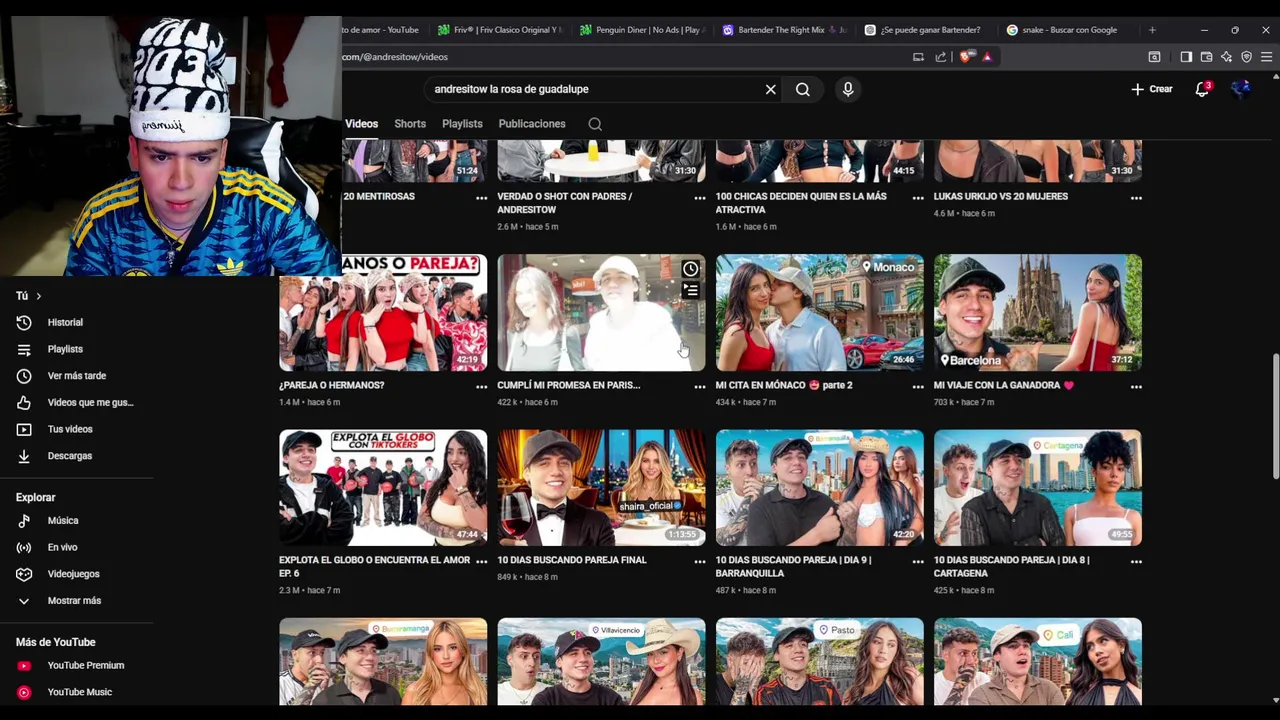Open Brave VPN shield icon
This screenshot has height=720, width=1280.
1246,57
